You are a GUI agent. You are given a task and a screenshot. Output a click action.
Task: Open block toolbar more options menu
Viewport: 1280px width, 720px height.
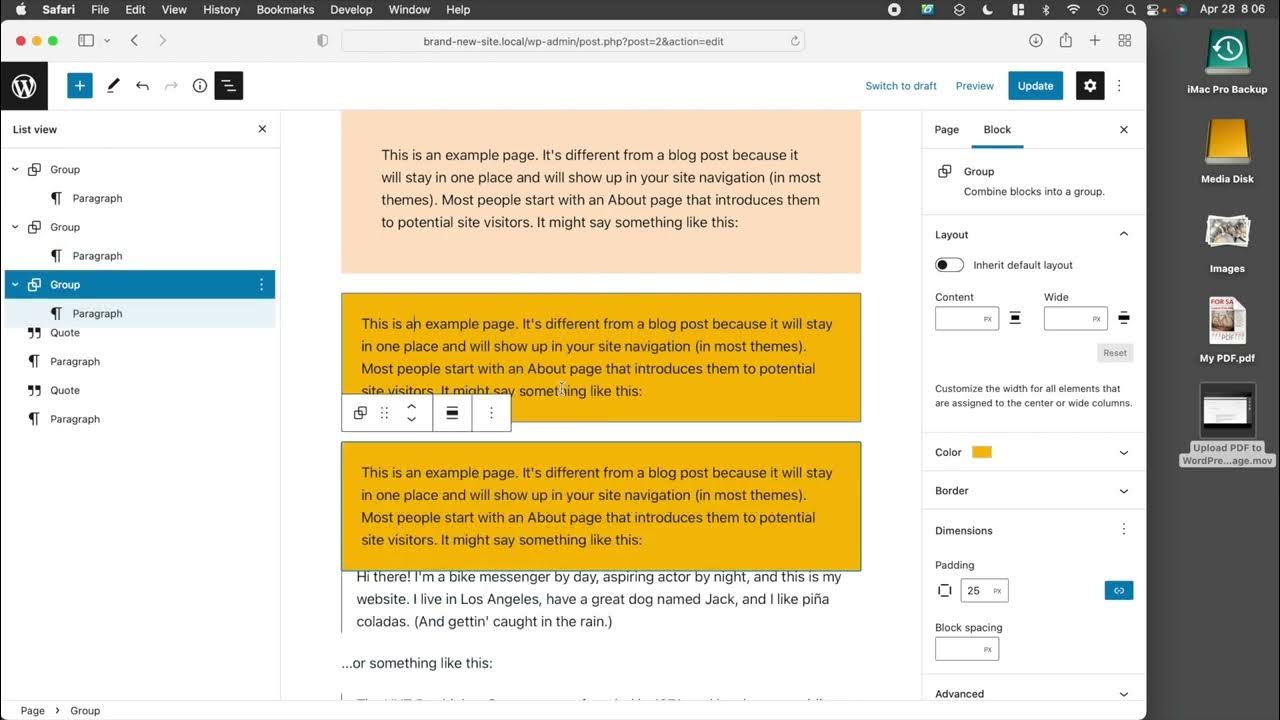pos(491,413)
